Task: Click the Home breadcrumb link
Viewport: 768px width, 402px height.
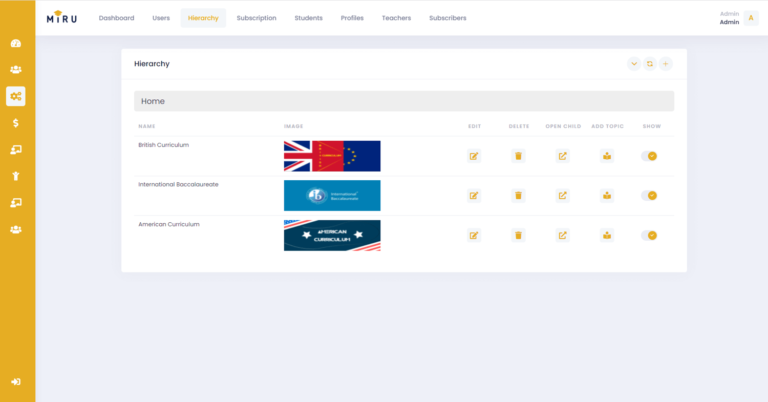Action: tap(153, 101)
